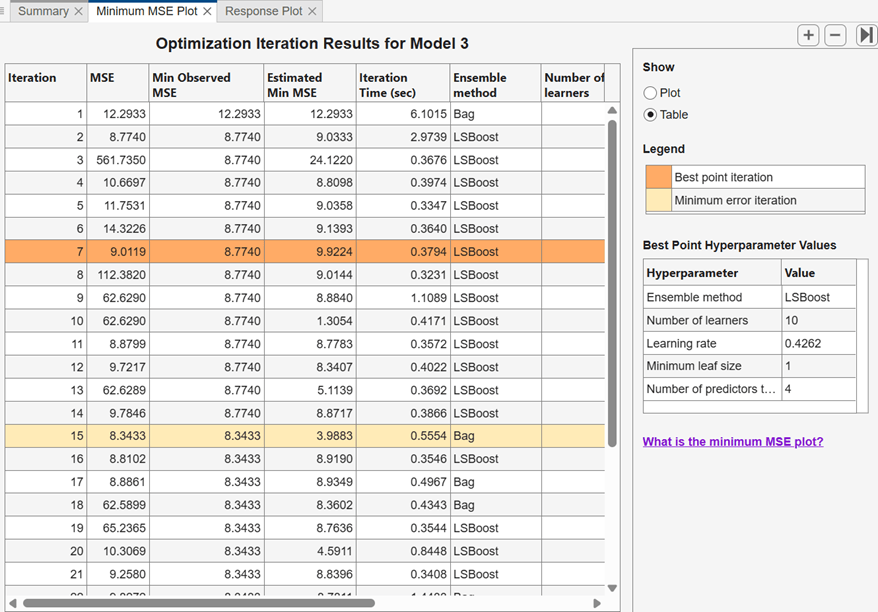Click the table's vertical scrollbar thumb

tap(612, 283)
